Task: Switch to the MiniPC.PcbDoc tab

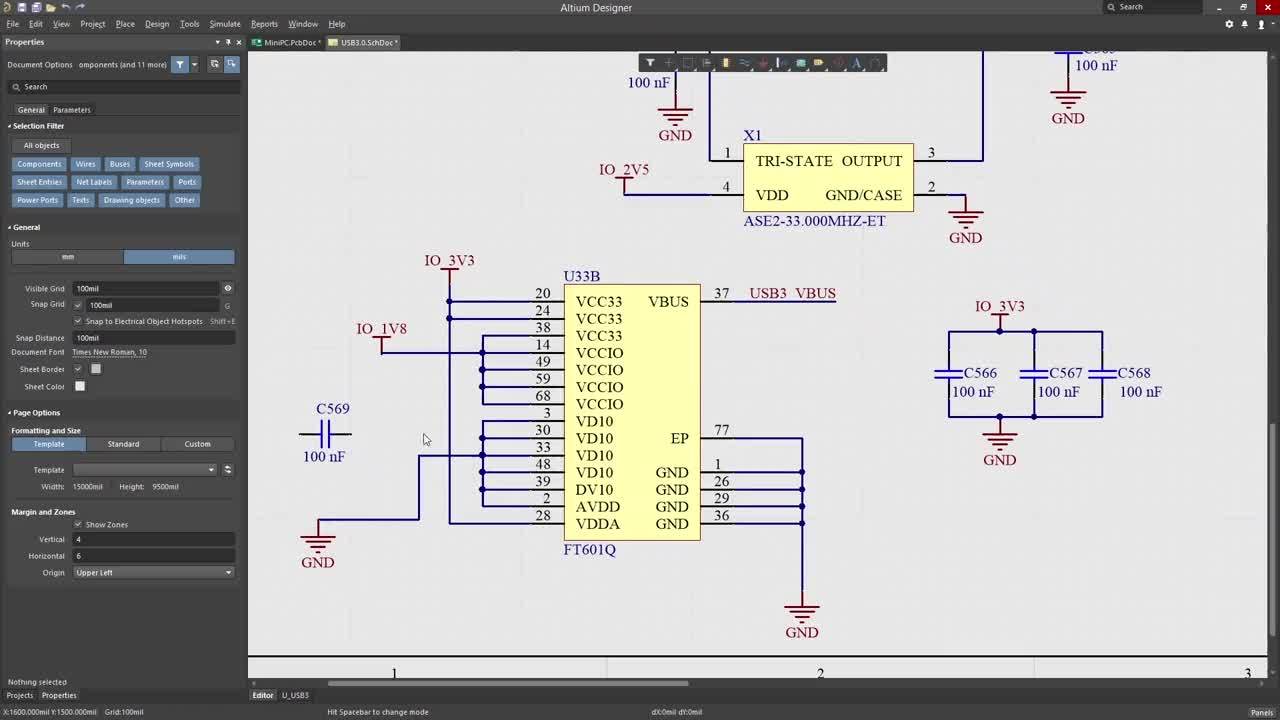Action: (289, 42)
